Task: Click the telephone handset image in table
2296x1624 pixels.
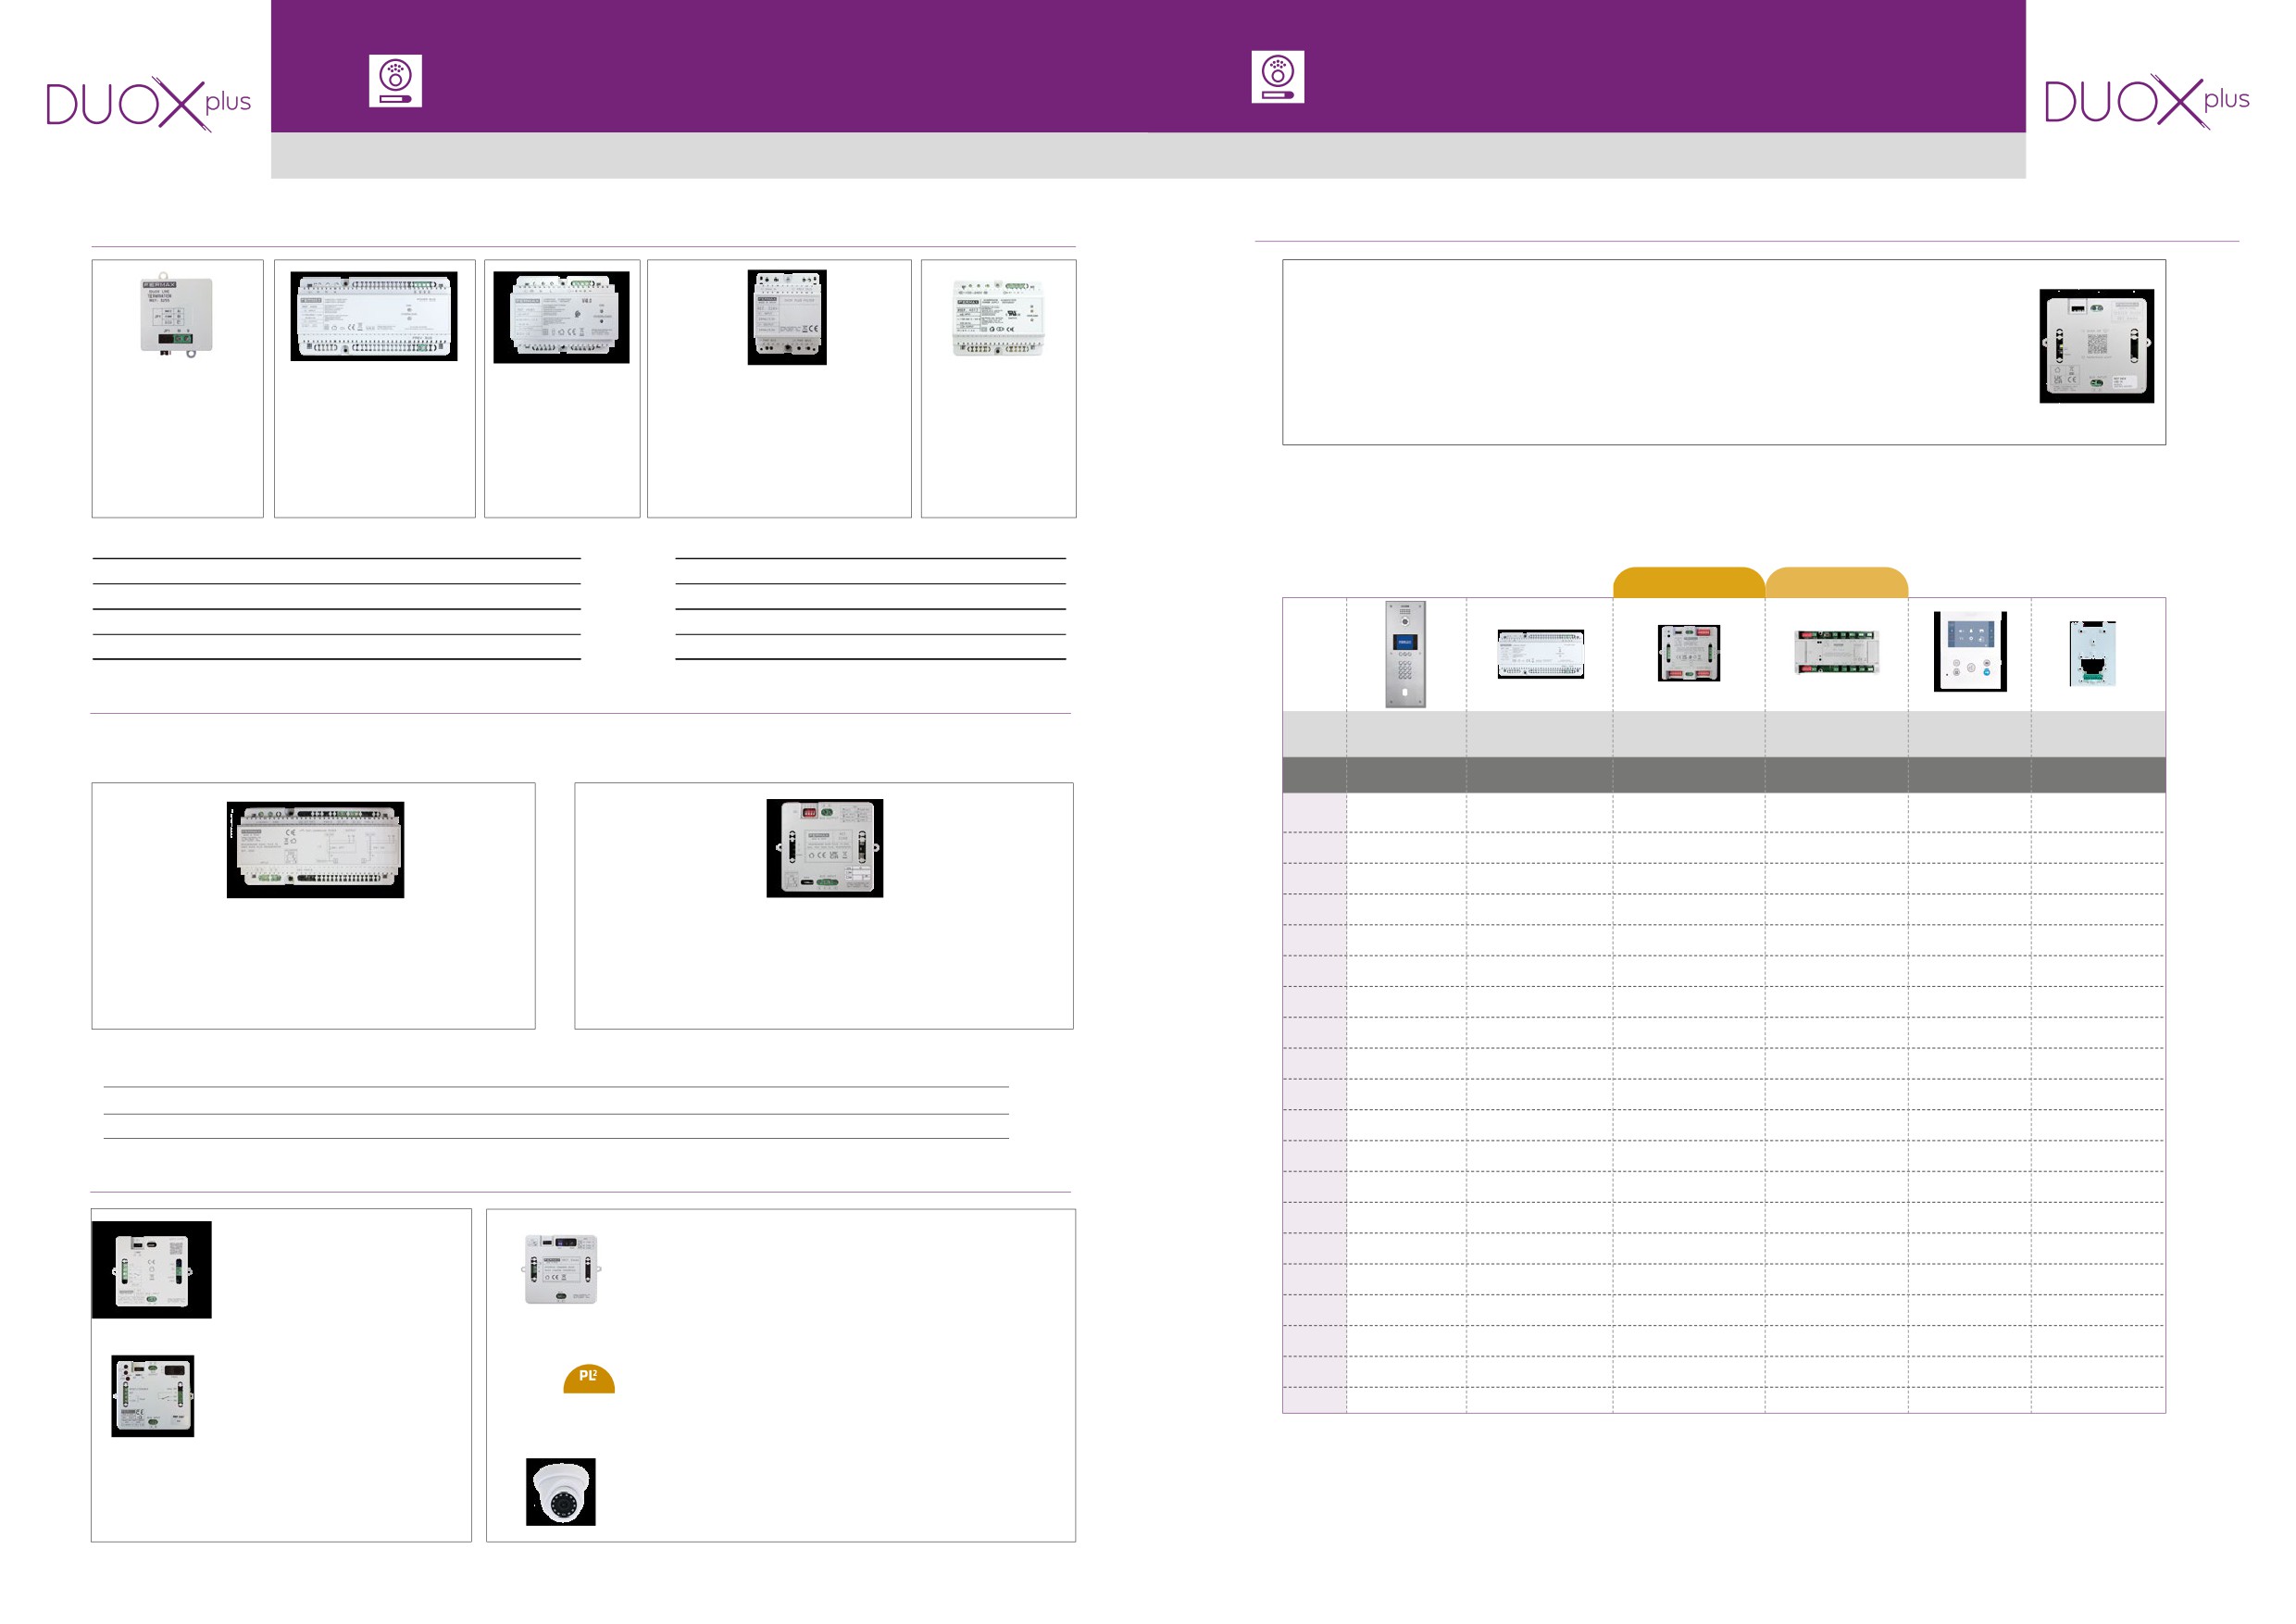Action: click(x=2092, y=654)
